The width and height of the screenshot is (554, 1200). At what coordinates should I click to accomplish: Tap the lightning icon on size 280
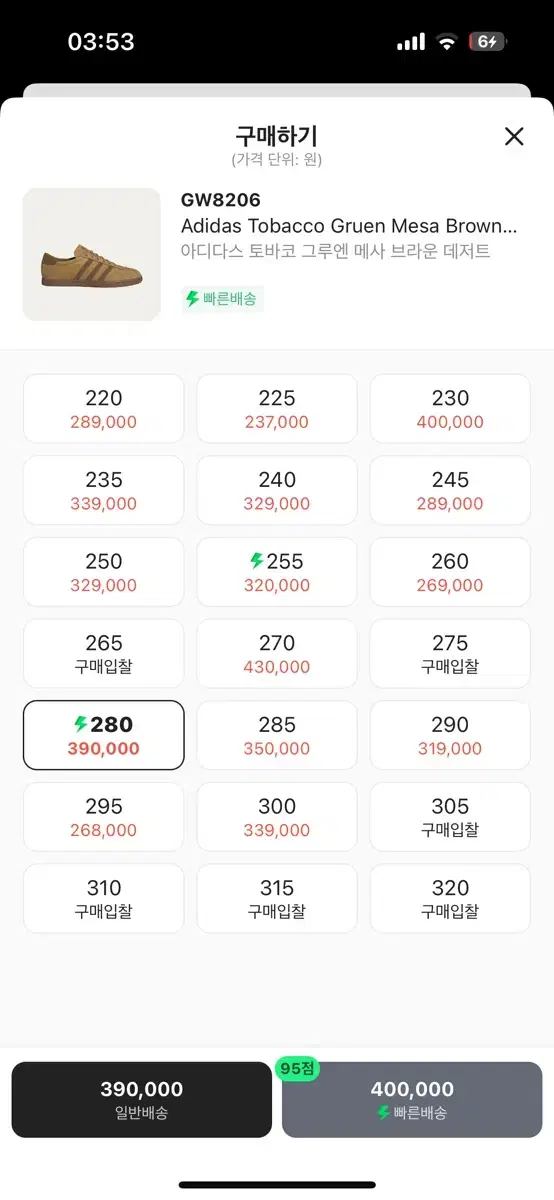click(81, 724)
